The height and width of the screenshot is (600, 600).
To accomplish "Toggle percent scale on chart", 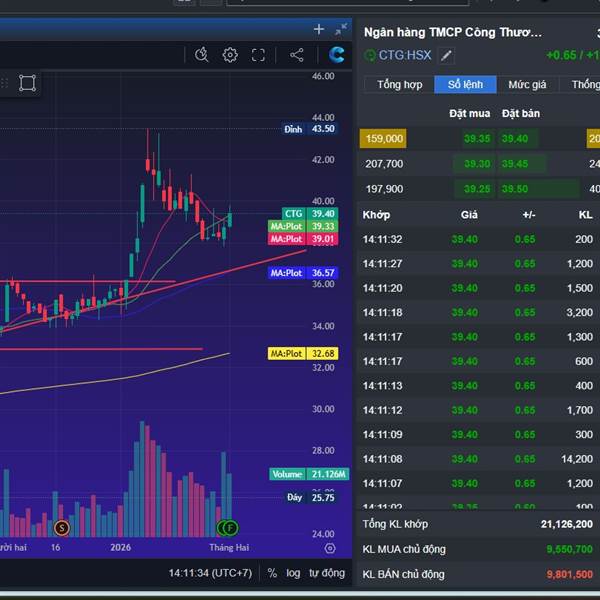I will 272,573.
